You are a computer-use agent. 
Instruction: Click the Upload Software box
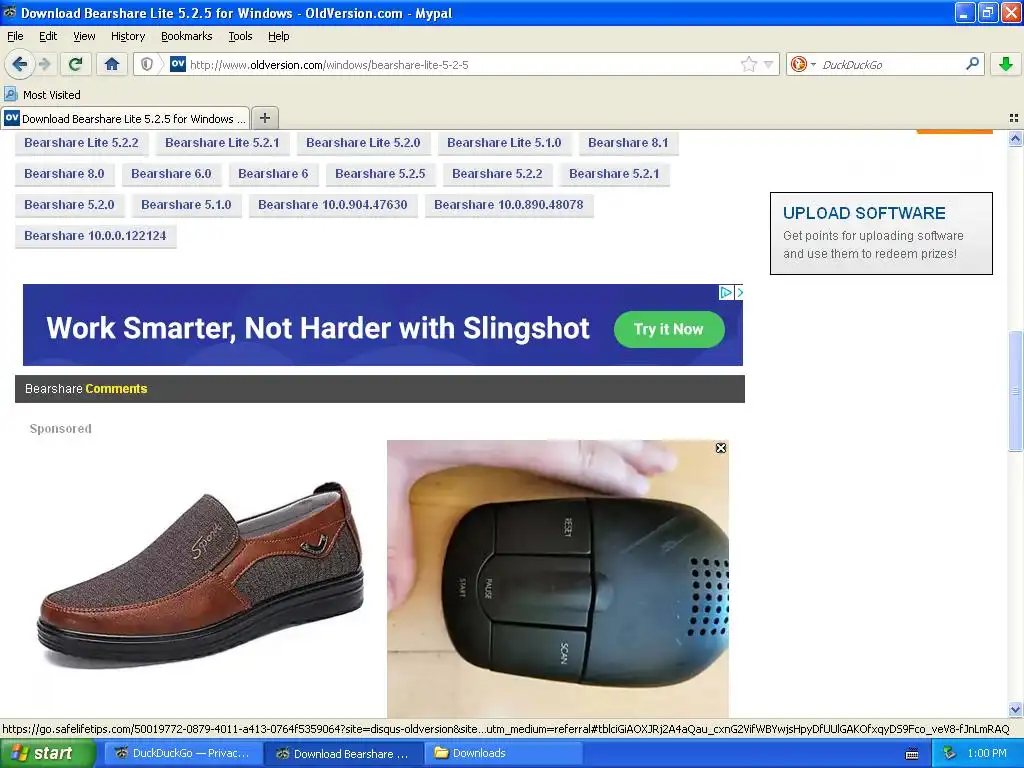[x=881, y=233]
